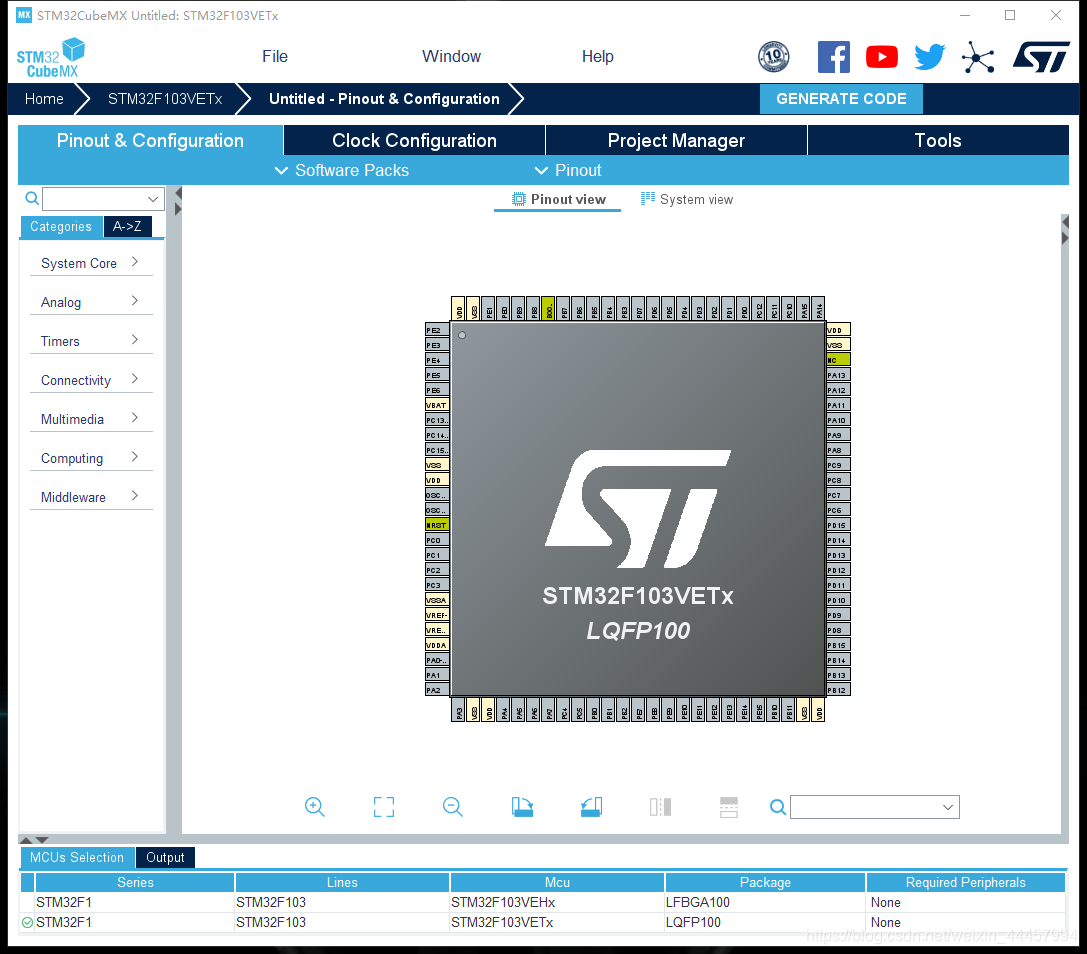Collapse the left panel with upper arrow
The width and height of the screenshot is (1087, 954).
[178, 193]
